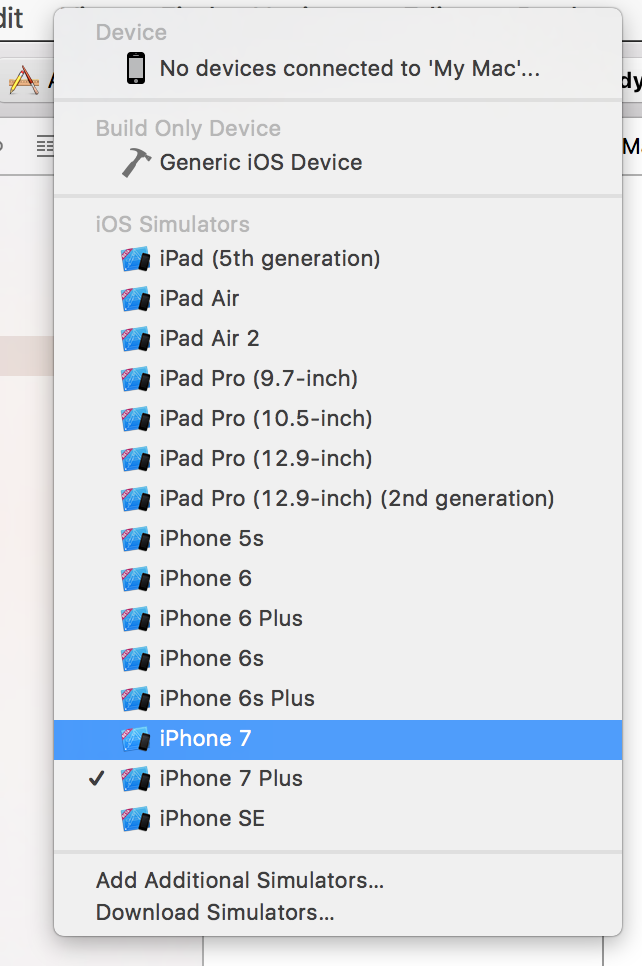The image size is (642, 966).
Task: Select iPad Pro (9.7-inch) simulator
Action: [338, 379]
